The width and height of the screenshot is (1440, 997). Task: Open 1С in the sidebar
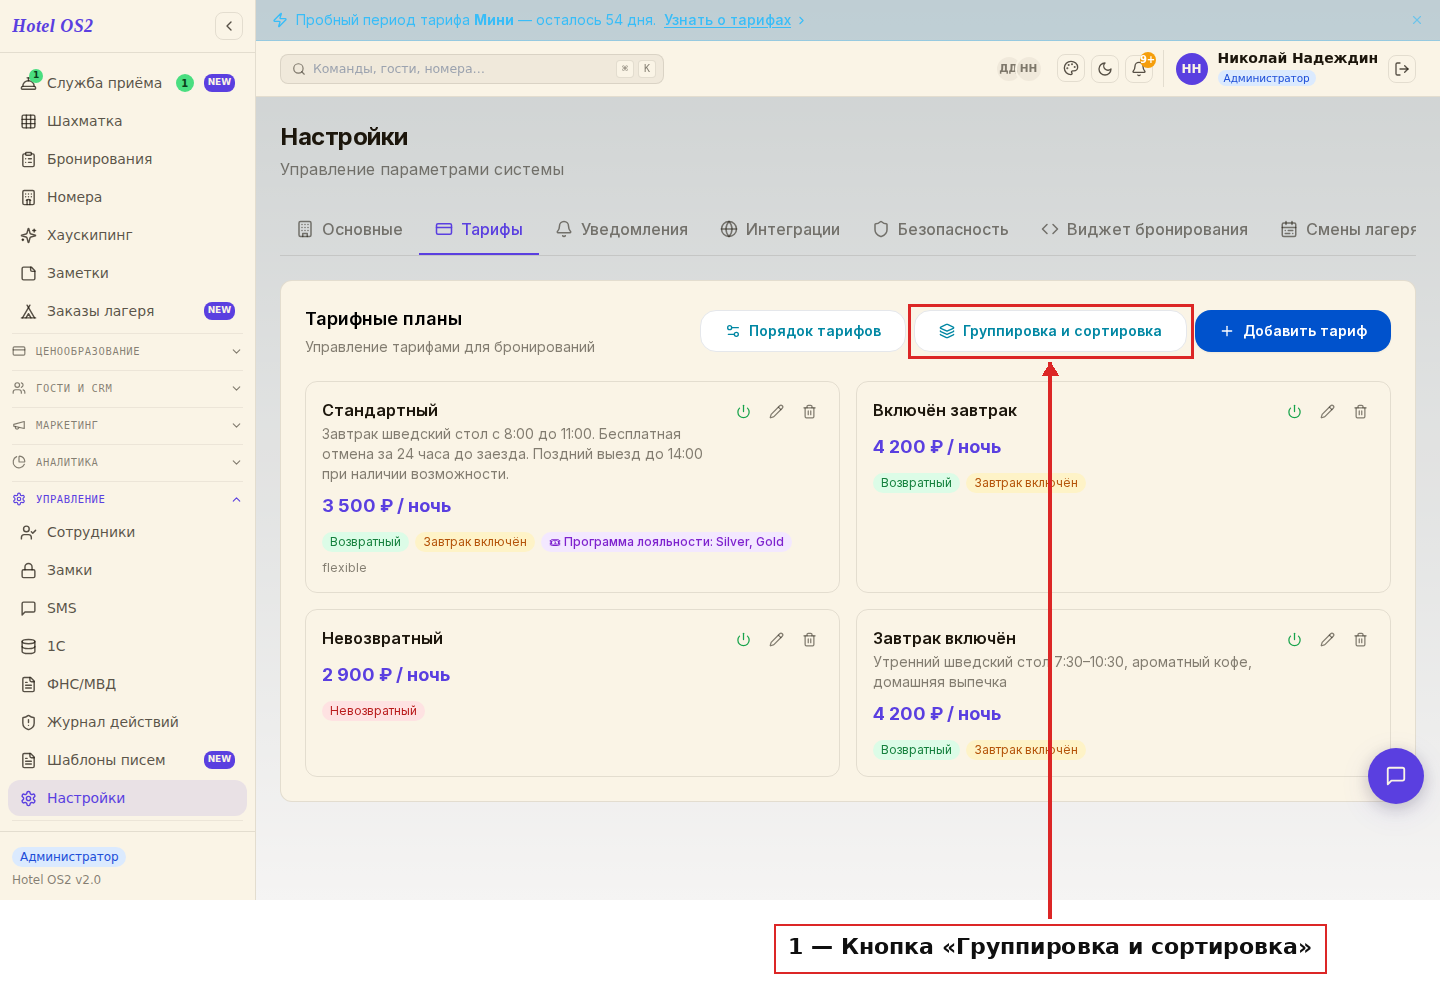pyautogui.click(x=127, y=646)
